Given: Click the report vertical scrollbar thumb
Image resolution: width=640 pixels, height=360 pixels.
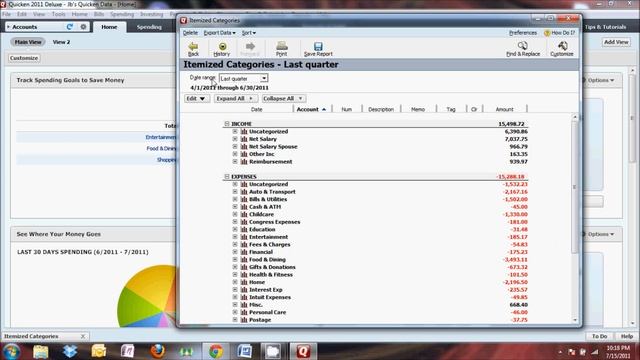Looking at the screenshot, I should point(575,187).
